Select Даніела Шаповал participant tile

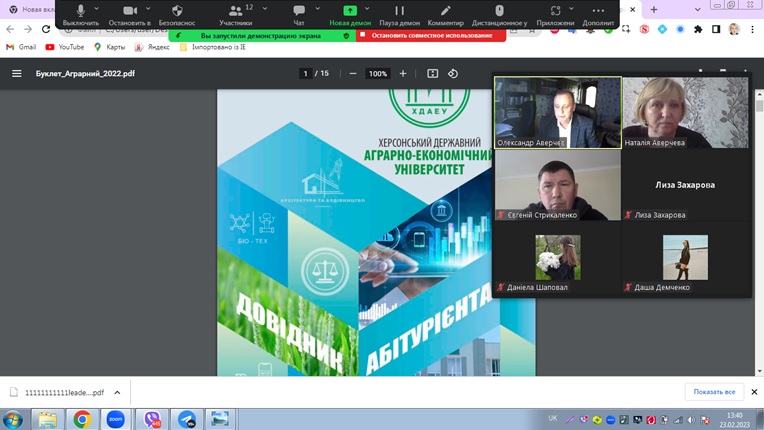[558, 258]
